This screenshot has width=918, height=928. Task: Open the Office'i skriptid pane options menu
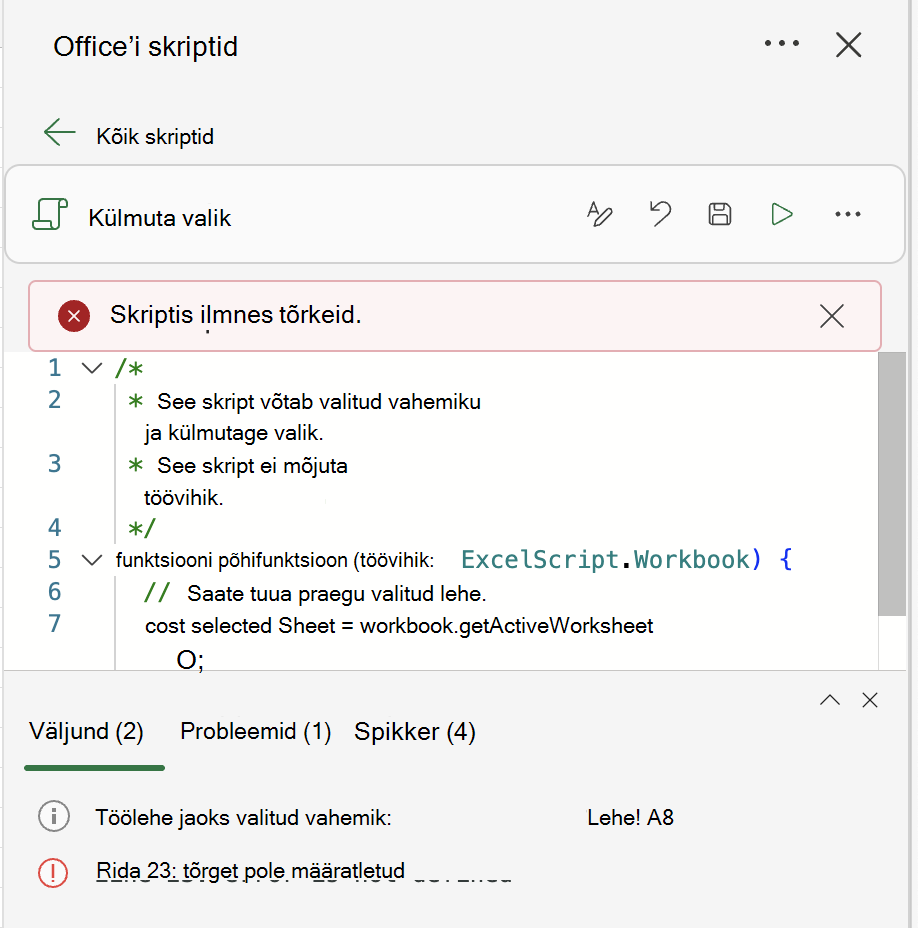781,43
